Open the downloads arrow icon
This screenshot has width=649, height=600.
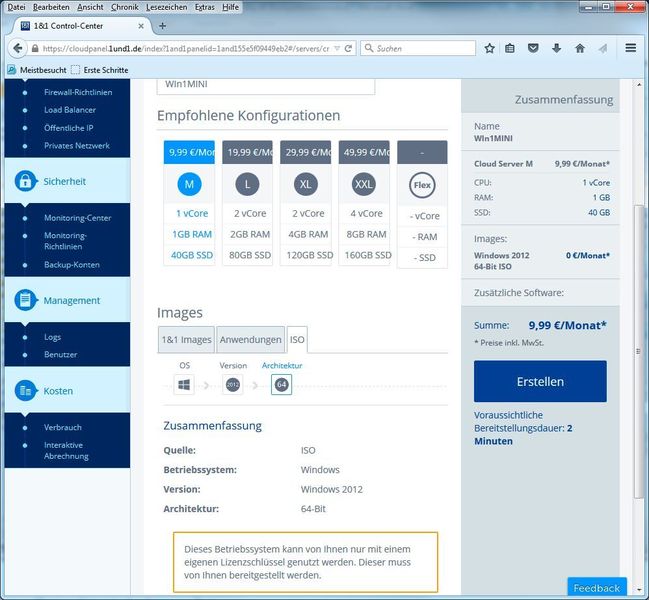556,48
